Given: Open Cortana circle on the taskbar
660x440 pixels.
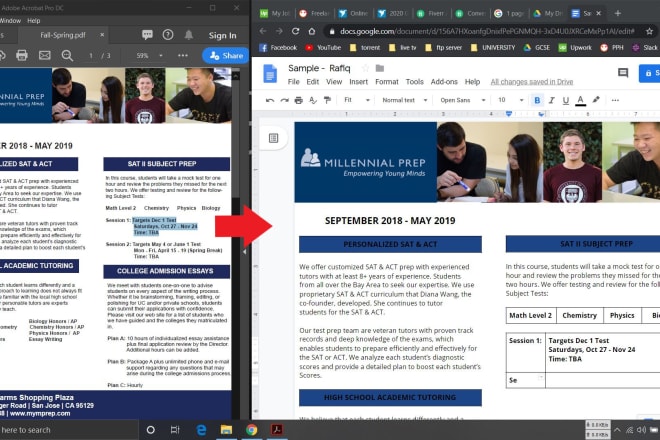Looking at the screenshot, I should pos(150,430).
